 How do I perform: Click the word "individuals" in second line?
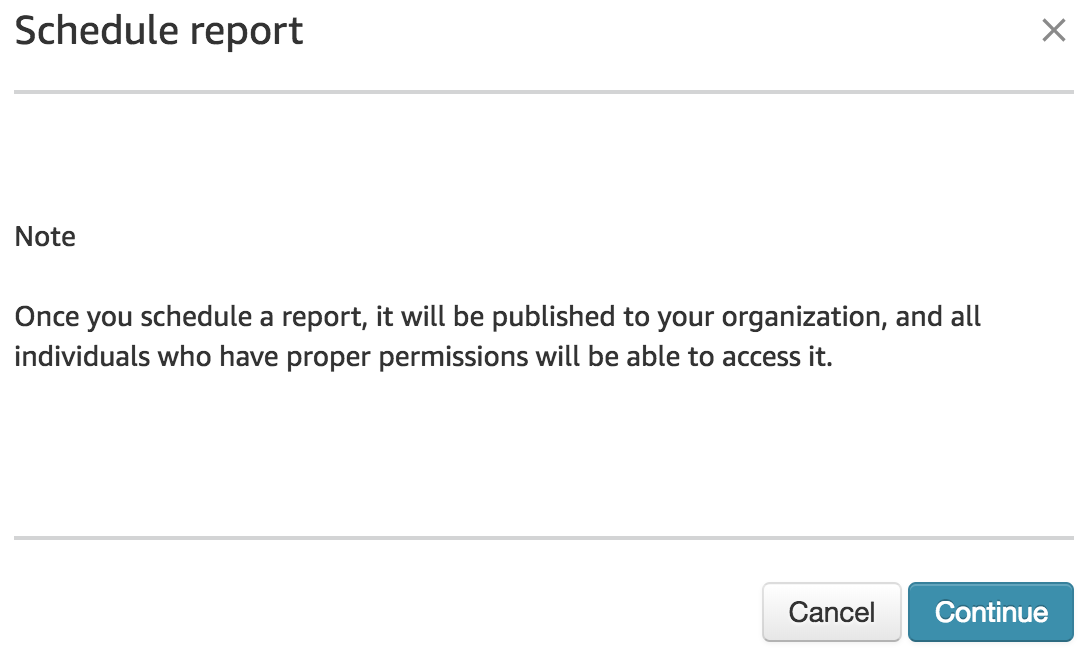[82, 357]
